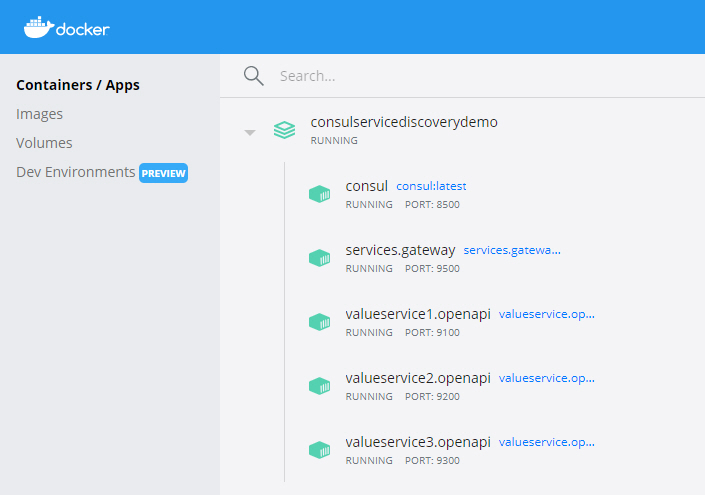Click PORT: 9200 on the valueservice2 row

[x=432, y=397]
